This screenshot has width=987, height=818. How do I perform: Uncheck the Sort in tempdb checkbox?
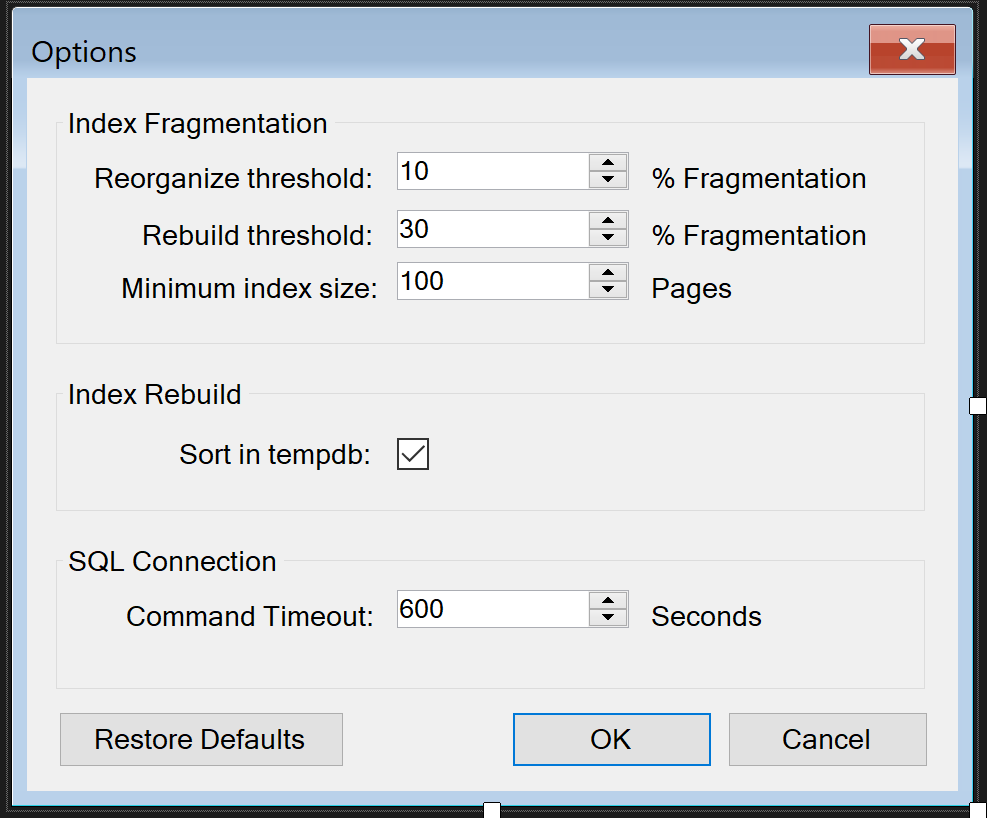413,454
